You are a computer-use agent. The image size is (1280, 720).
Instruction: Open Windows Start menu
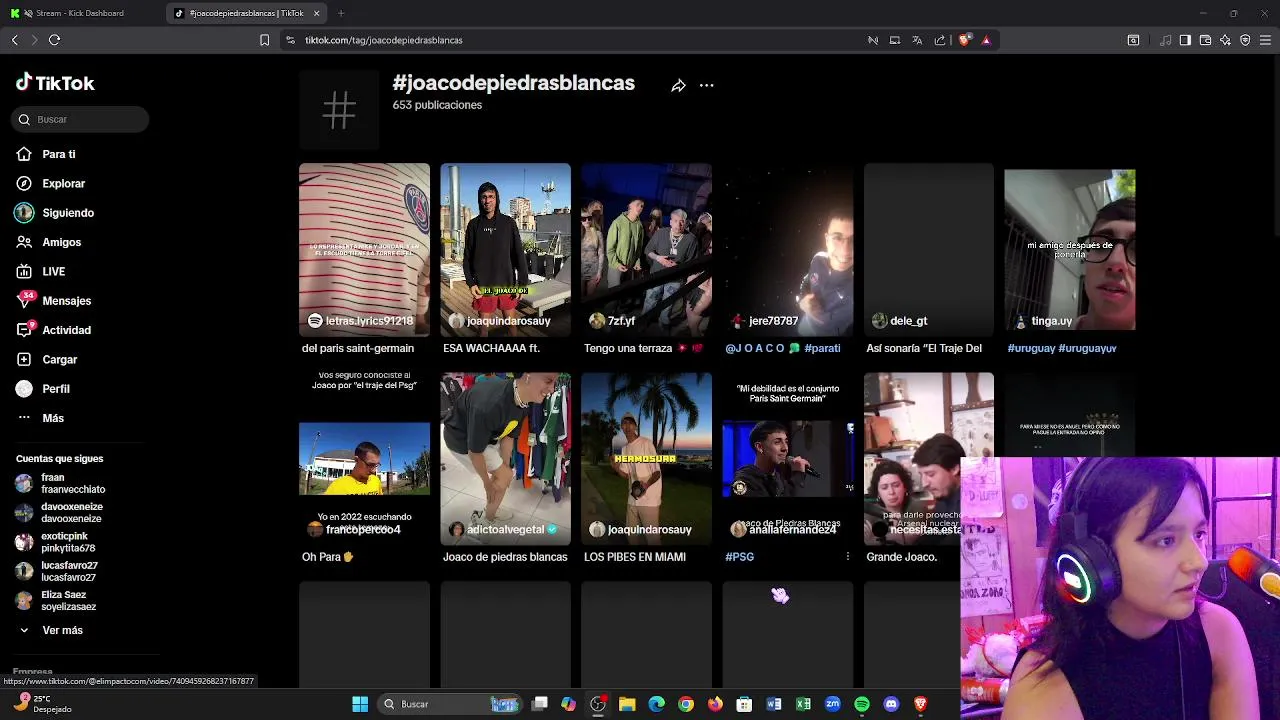[360, 704]
